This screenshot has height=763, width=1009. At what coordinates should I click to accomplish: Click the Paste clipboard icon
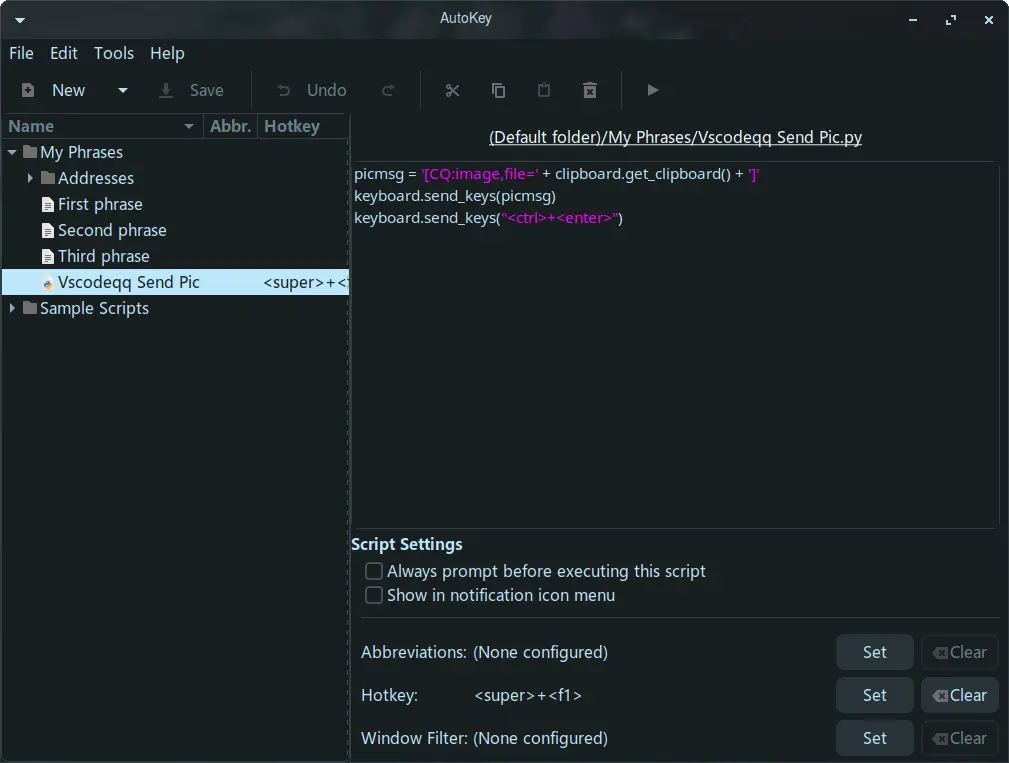[544, 90]
